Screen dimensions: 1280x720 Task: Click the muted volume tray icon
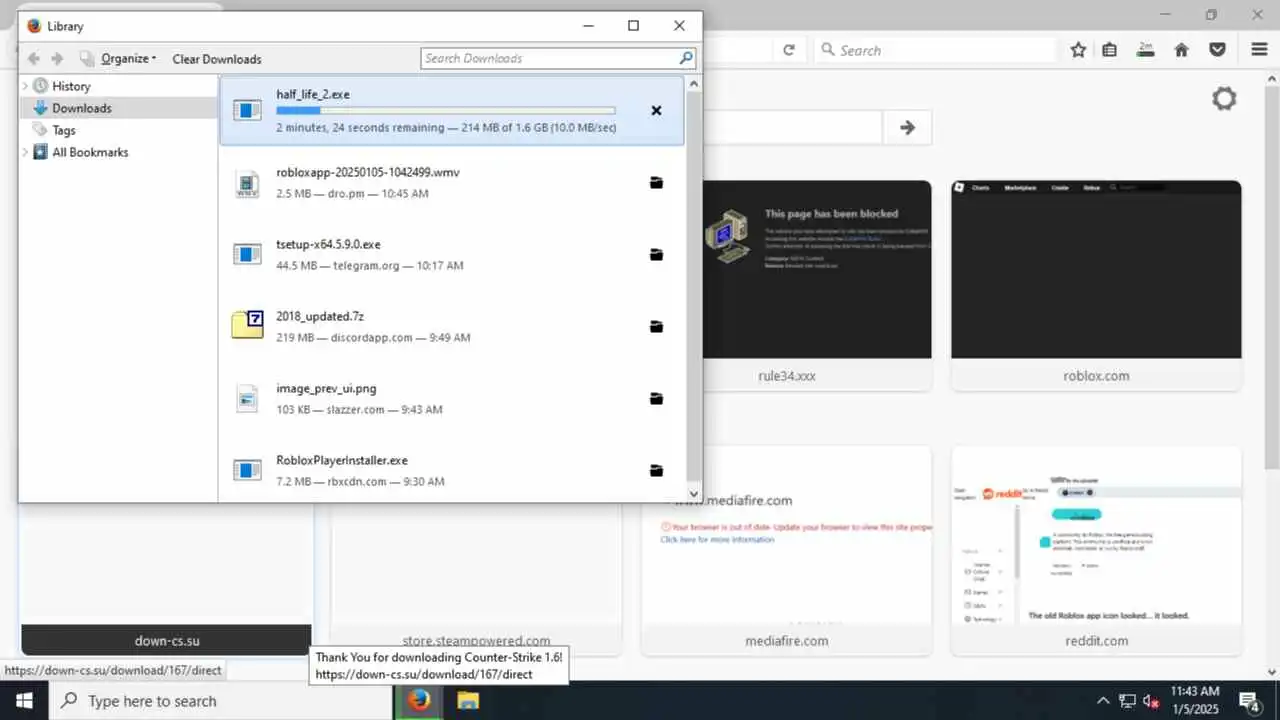click(1152, 701)
